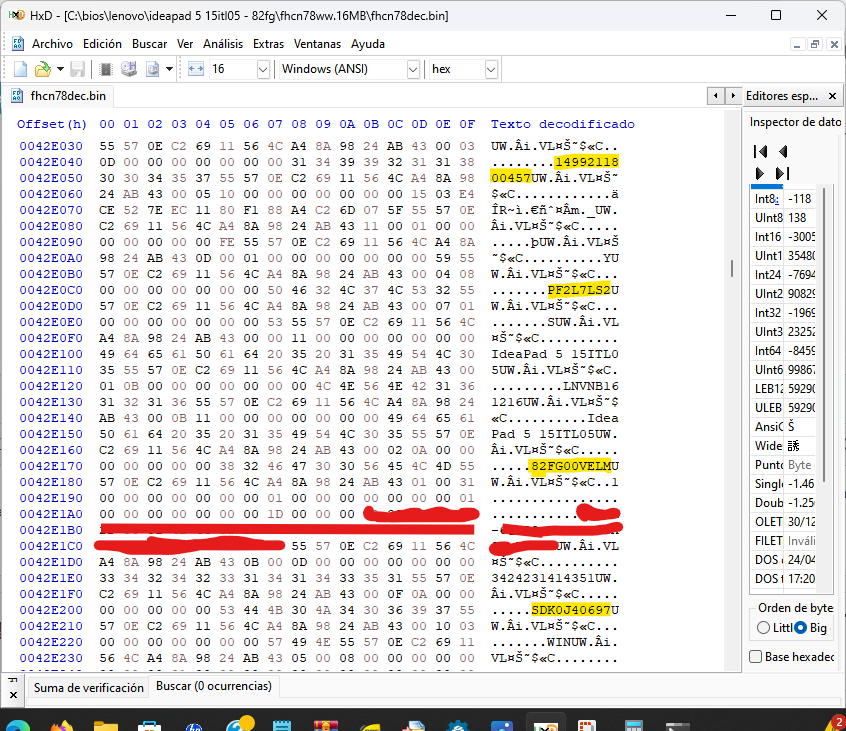Select Little endian byte order
This screenshot has height=731, width=846.
[764, 627]
